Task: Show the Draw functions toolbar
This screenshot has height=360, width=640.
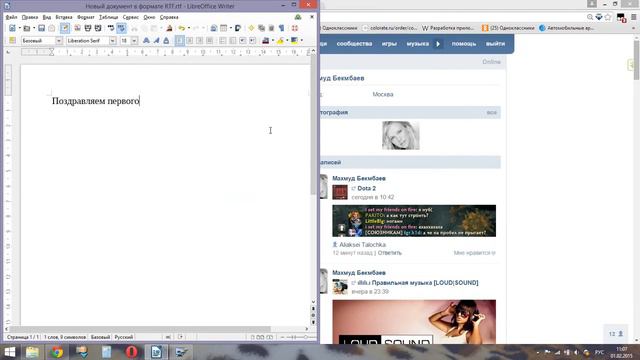Action: (238, 28)
